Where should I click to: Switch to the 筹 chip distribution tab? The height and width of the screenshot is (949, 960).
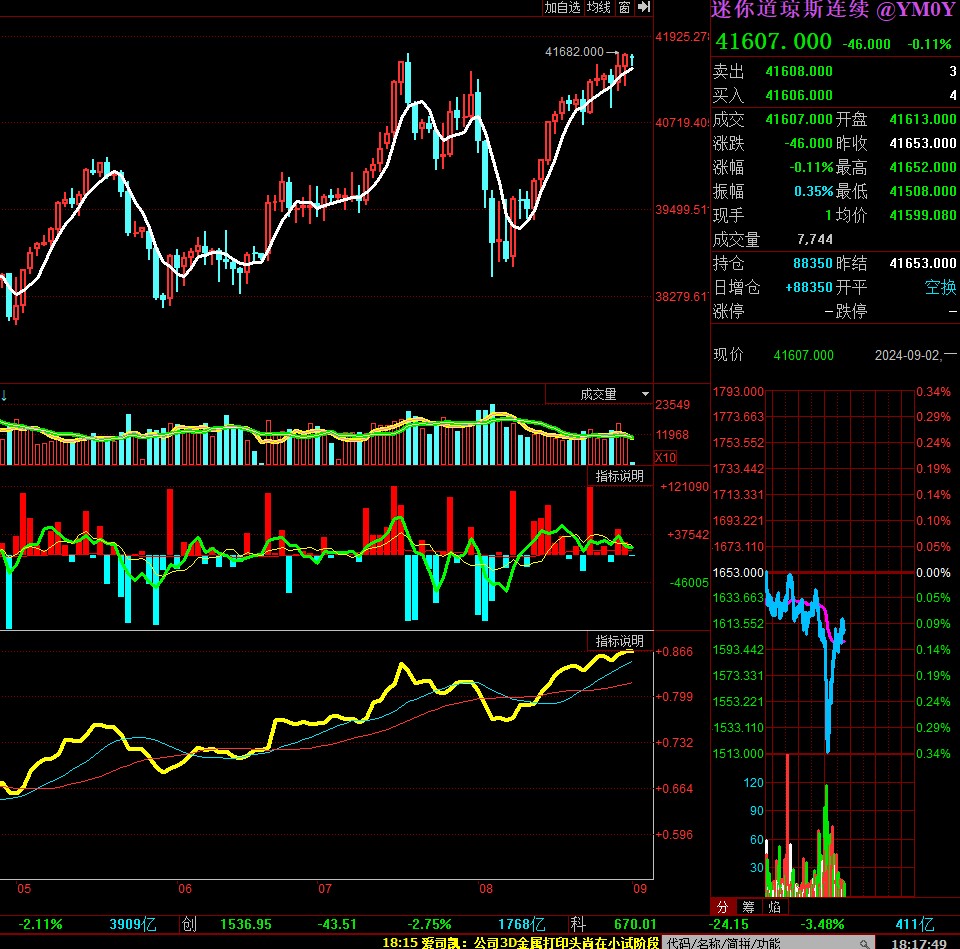point(748,908)
